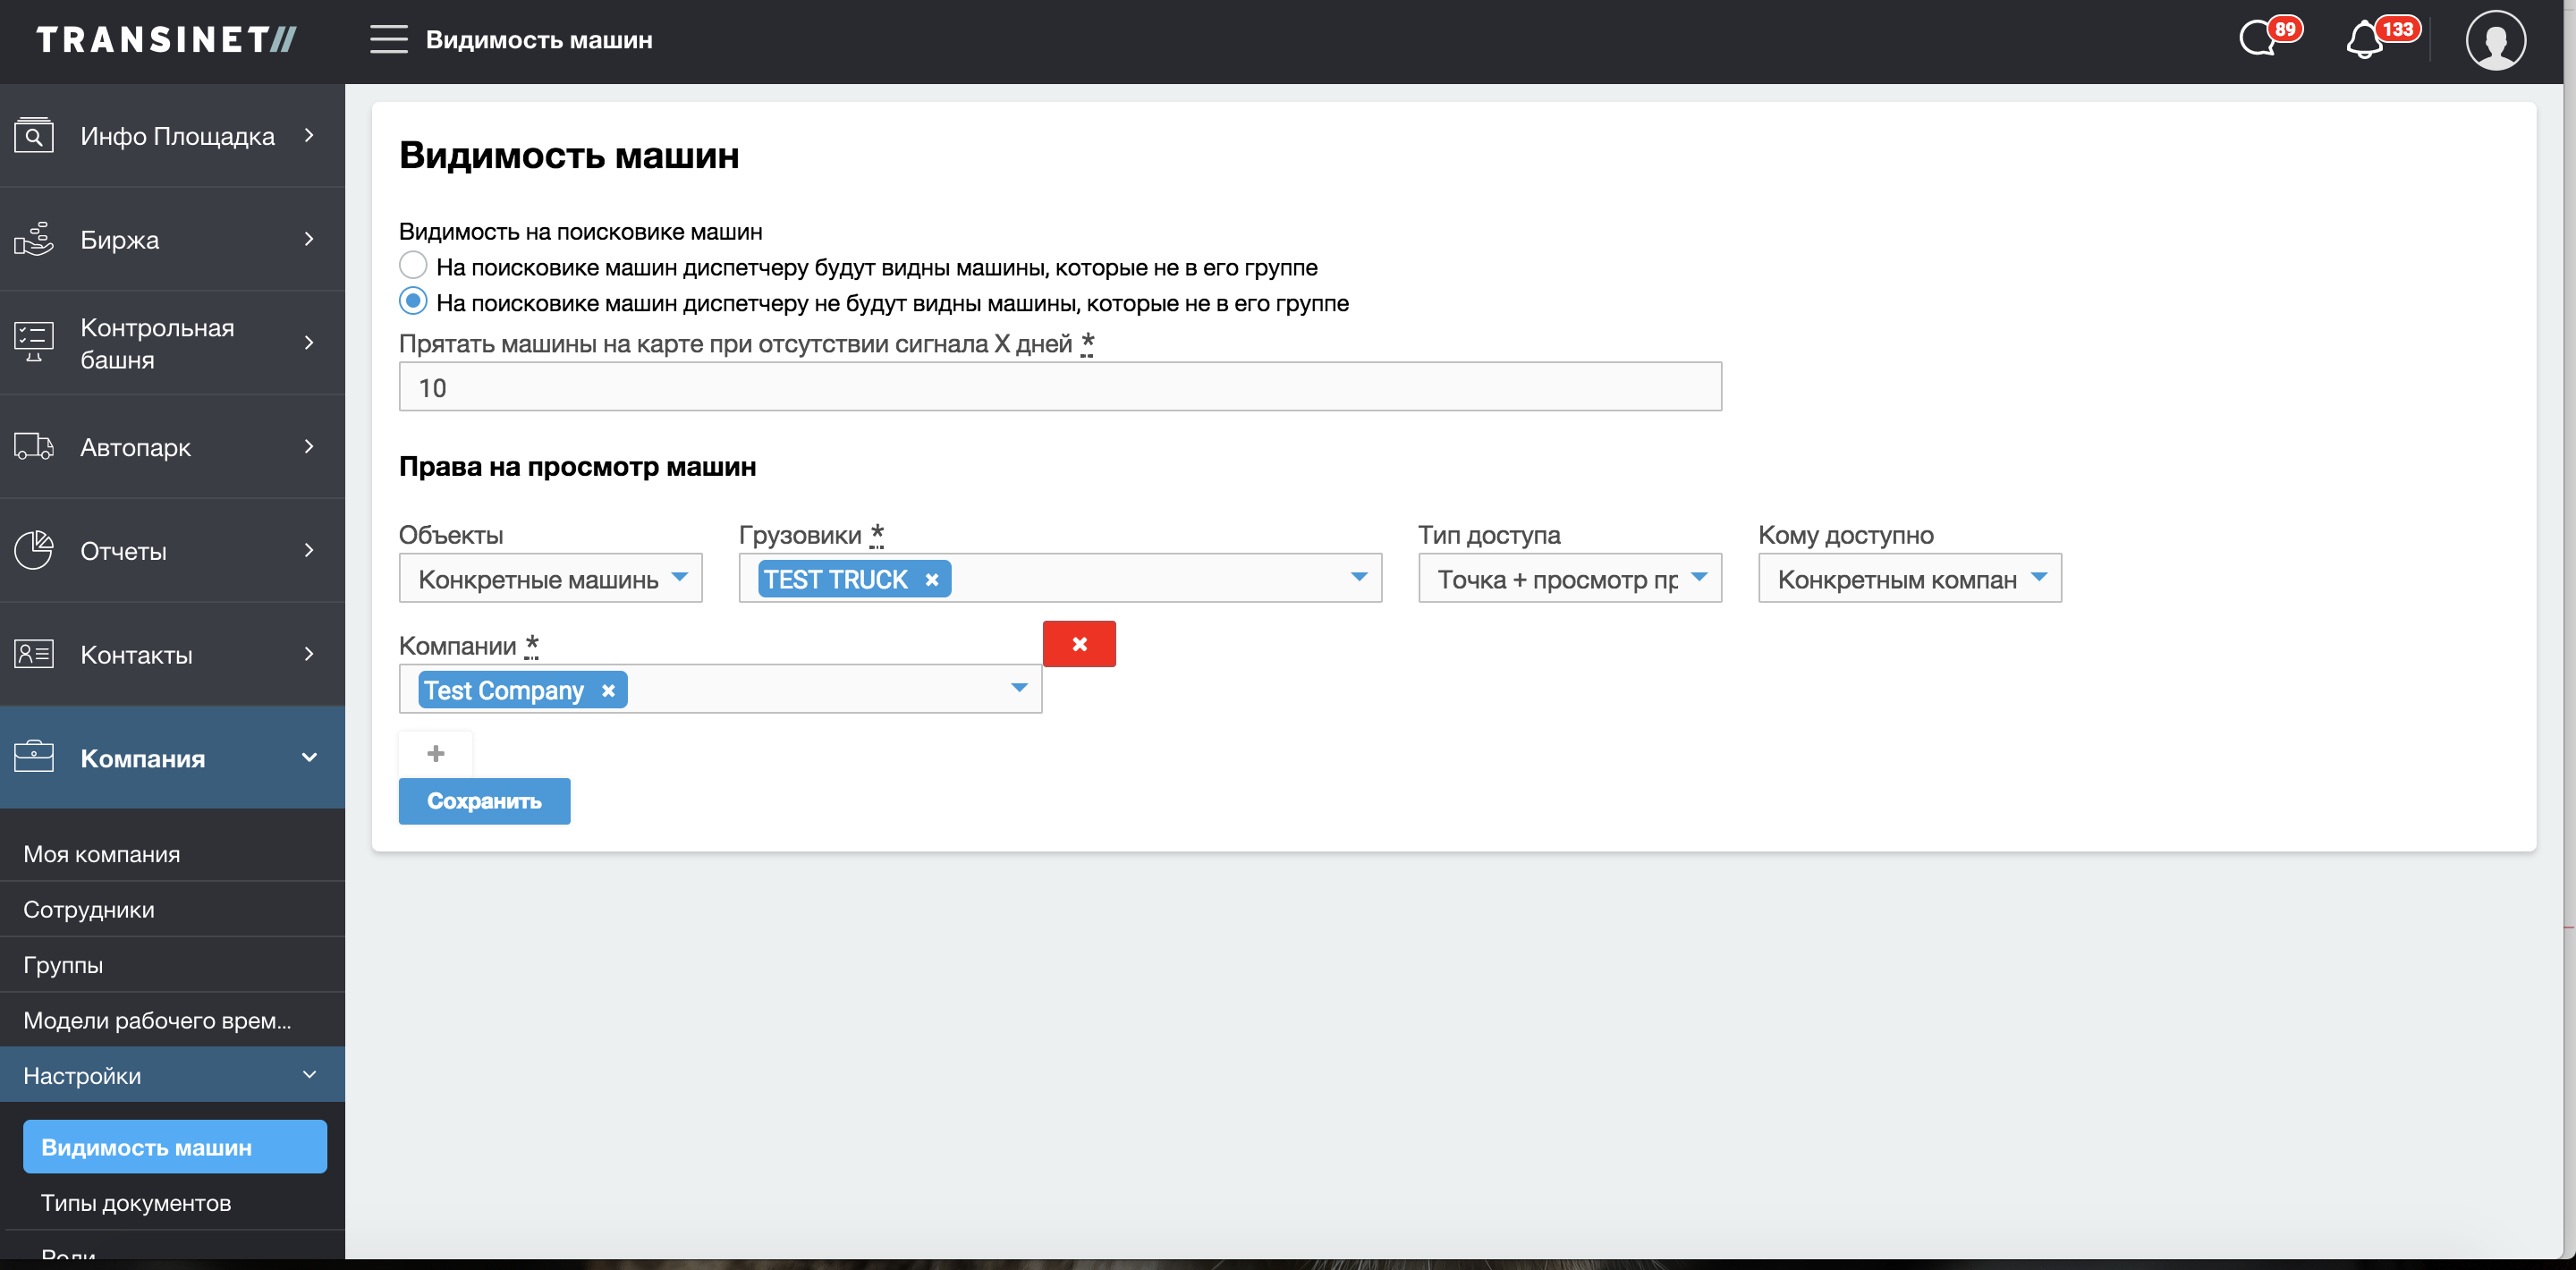
Task: Select the radio option where outside-group machines are visible
Action: pyautogui.click(x=413, y=266)
